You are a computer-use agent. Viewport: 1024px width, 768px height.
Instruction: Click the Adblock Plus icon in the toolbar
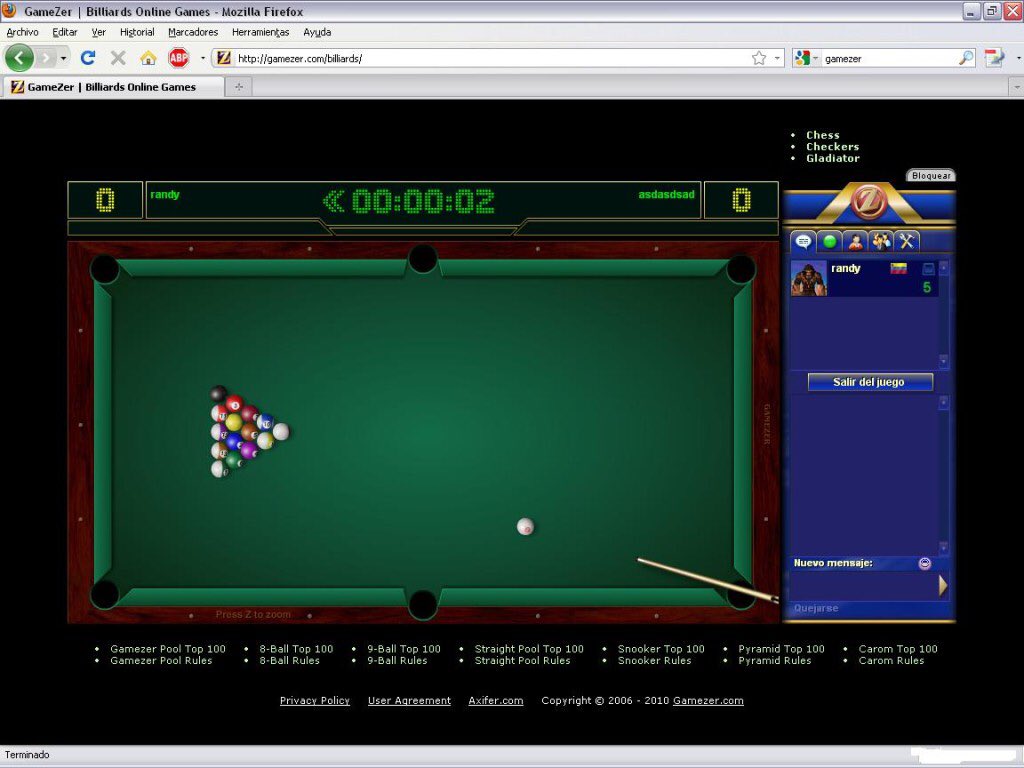pos(178,57)
